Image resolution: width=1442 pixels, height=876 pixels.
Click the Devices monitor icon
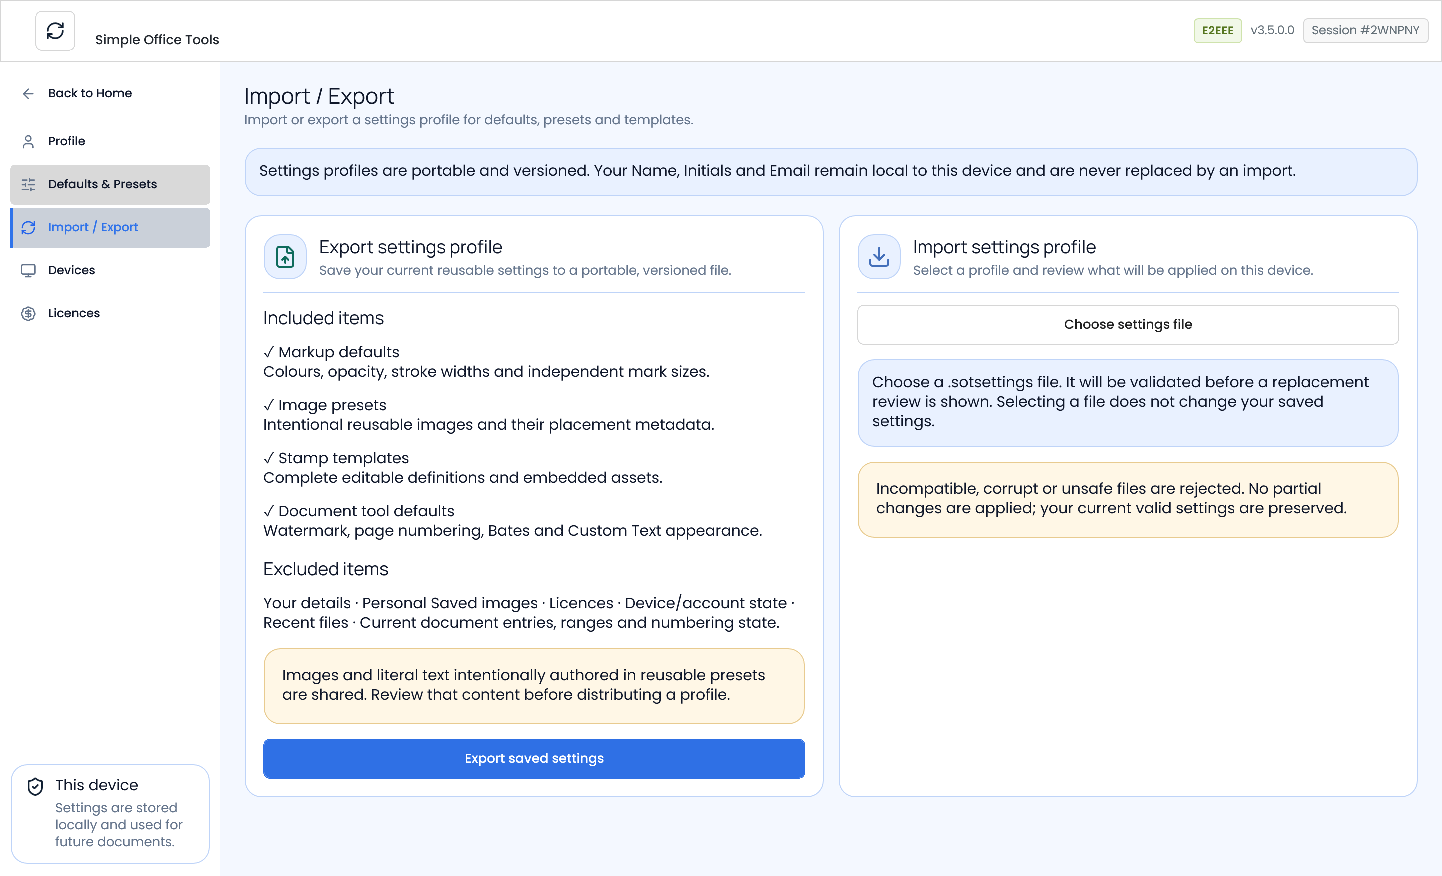pyautogui.click(x=28, y=270)
